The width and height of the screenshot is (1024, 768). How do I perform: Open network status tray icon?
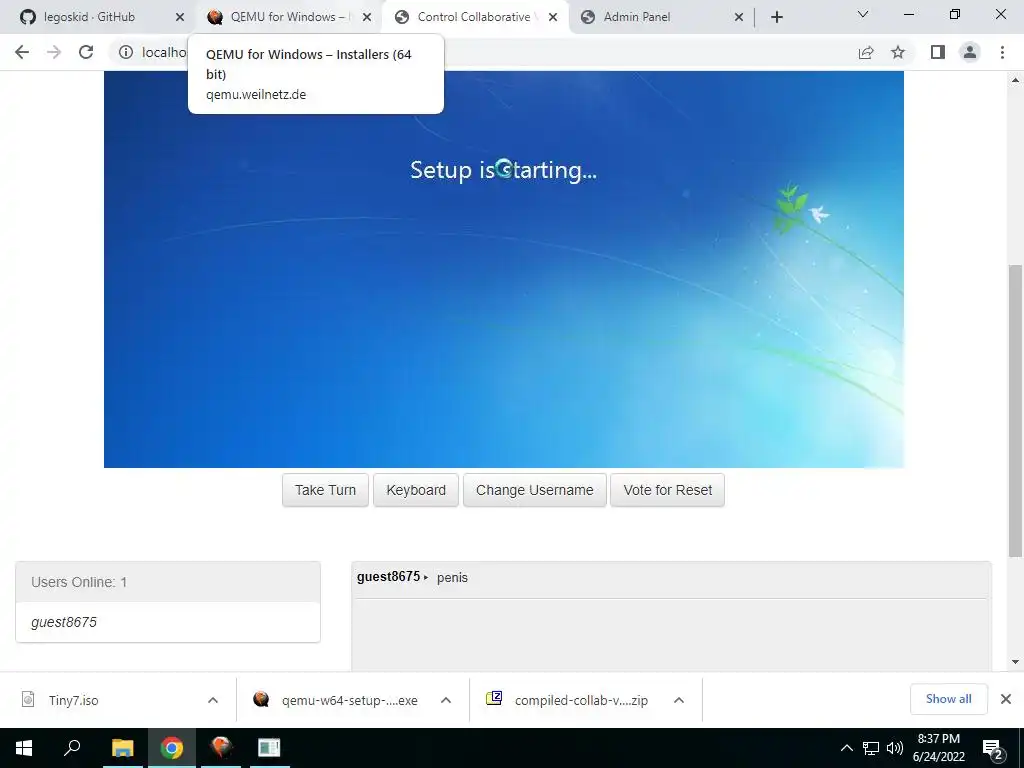(x=871, y=748)
